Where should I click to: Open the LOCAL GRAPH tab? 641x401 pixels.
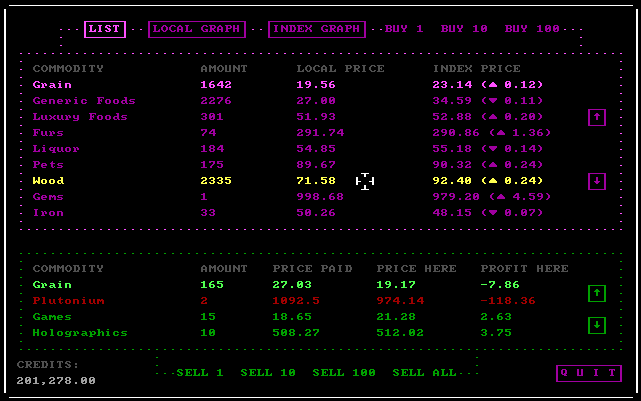[x=196, y=29]
